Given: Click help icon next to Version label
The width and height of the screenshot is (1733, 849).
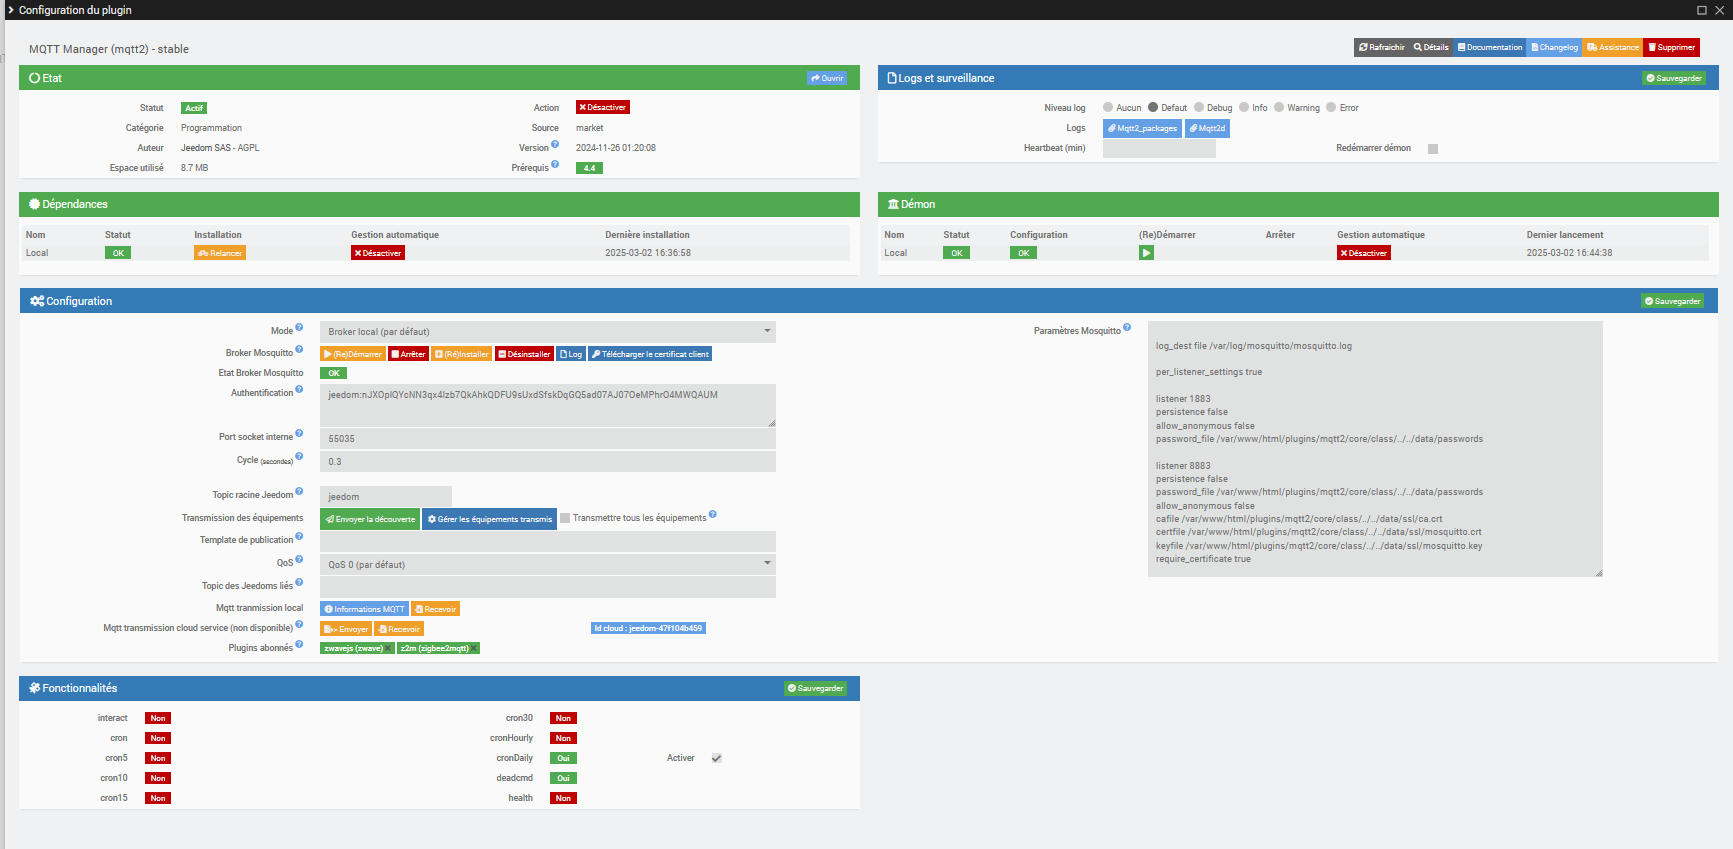Looking at the screenshot, I should pyautogui.click(x=555, y=145).
